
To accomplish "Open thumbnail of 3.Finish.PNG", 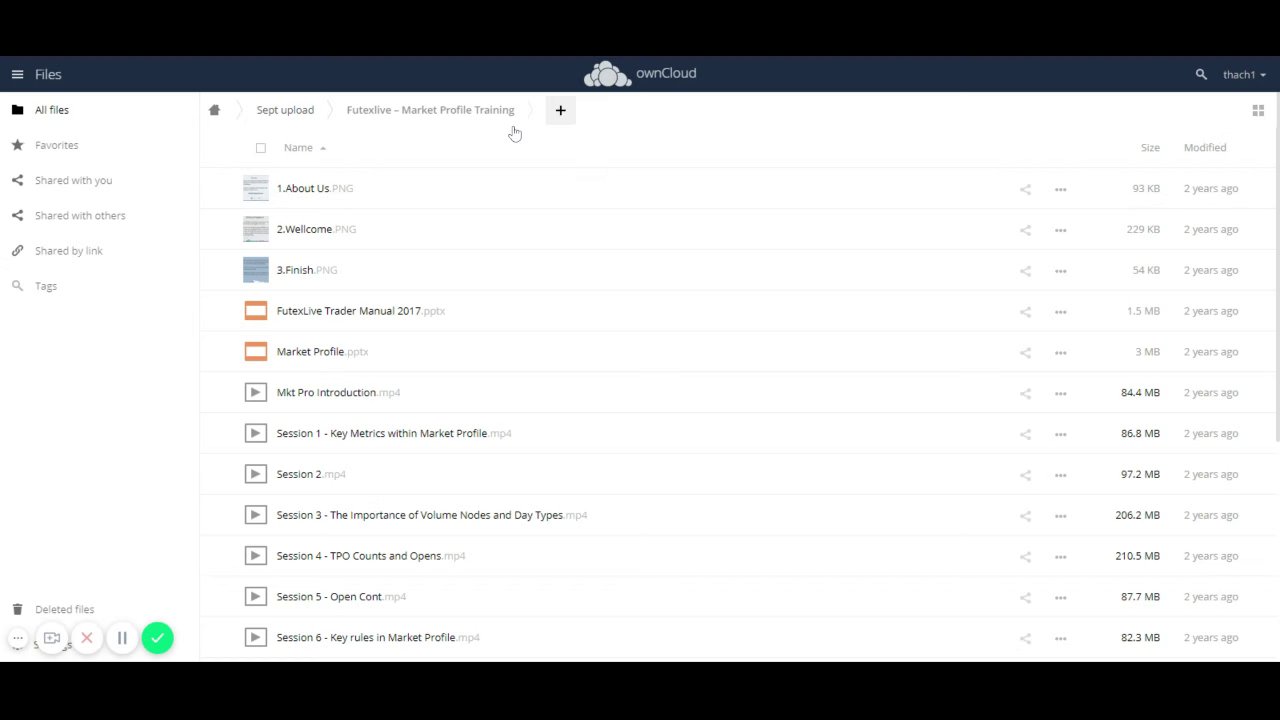I will pos(256,270).
